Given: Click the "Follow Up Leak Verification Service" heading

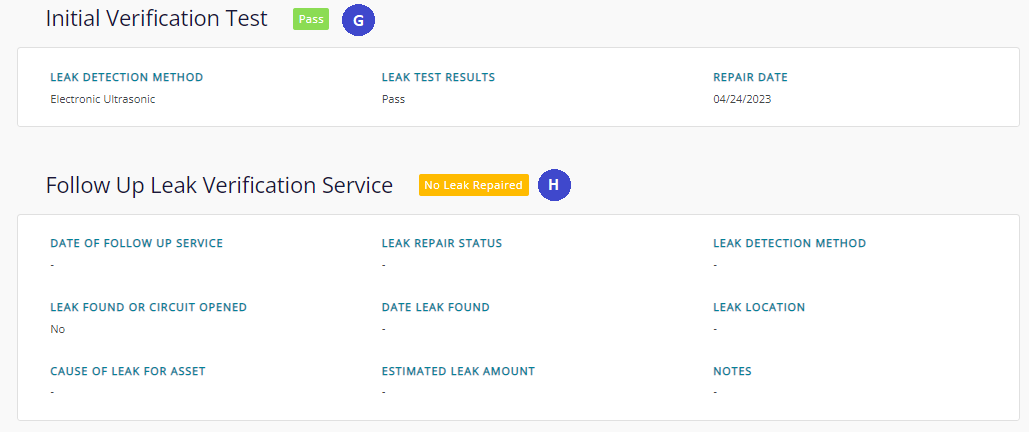Looking at the screenshot, I should click(219, 185).
